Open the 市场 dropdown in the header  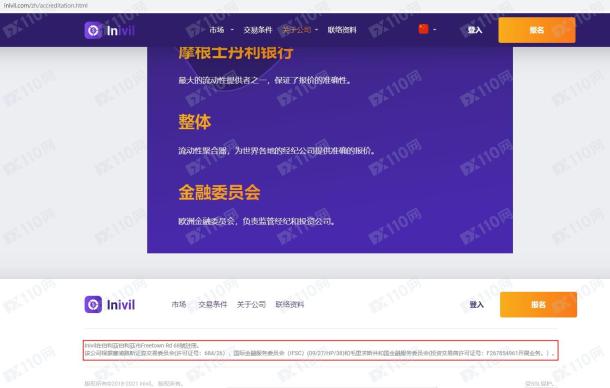(x=221, y=30)
